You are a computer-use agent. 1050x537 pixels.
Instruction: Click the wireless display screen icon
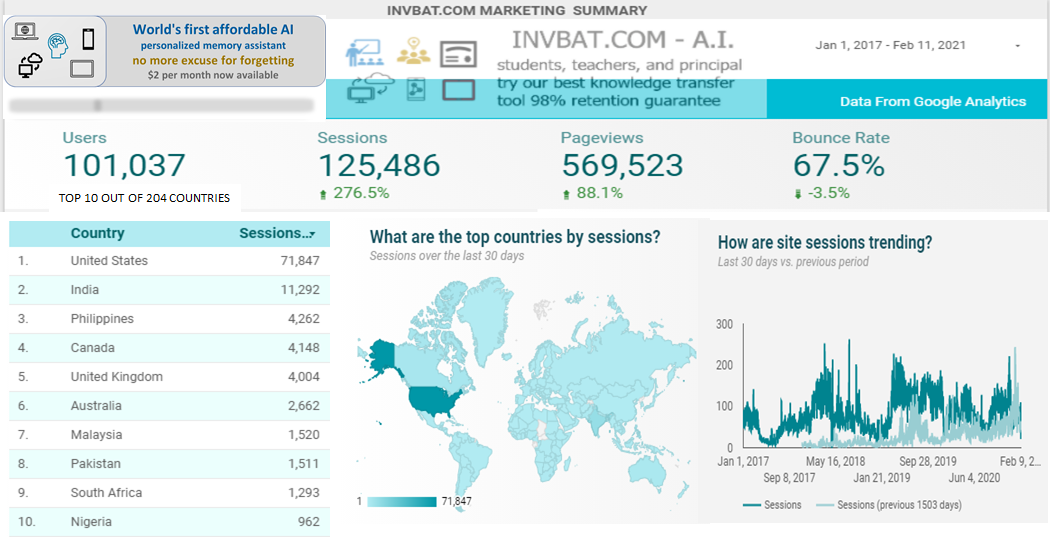point(459,53)
